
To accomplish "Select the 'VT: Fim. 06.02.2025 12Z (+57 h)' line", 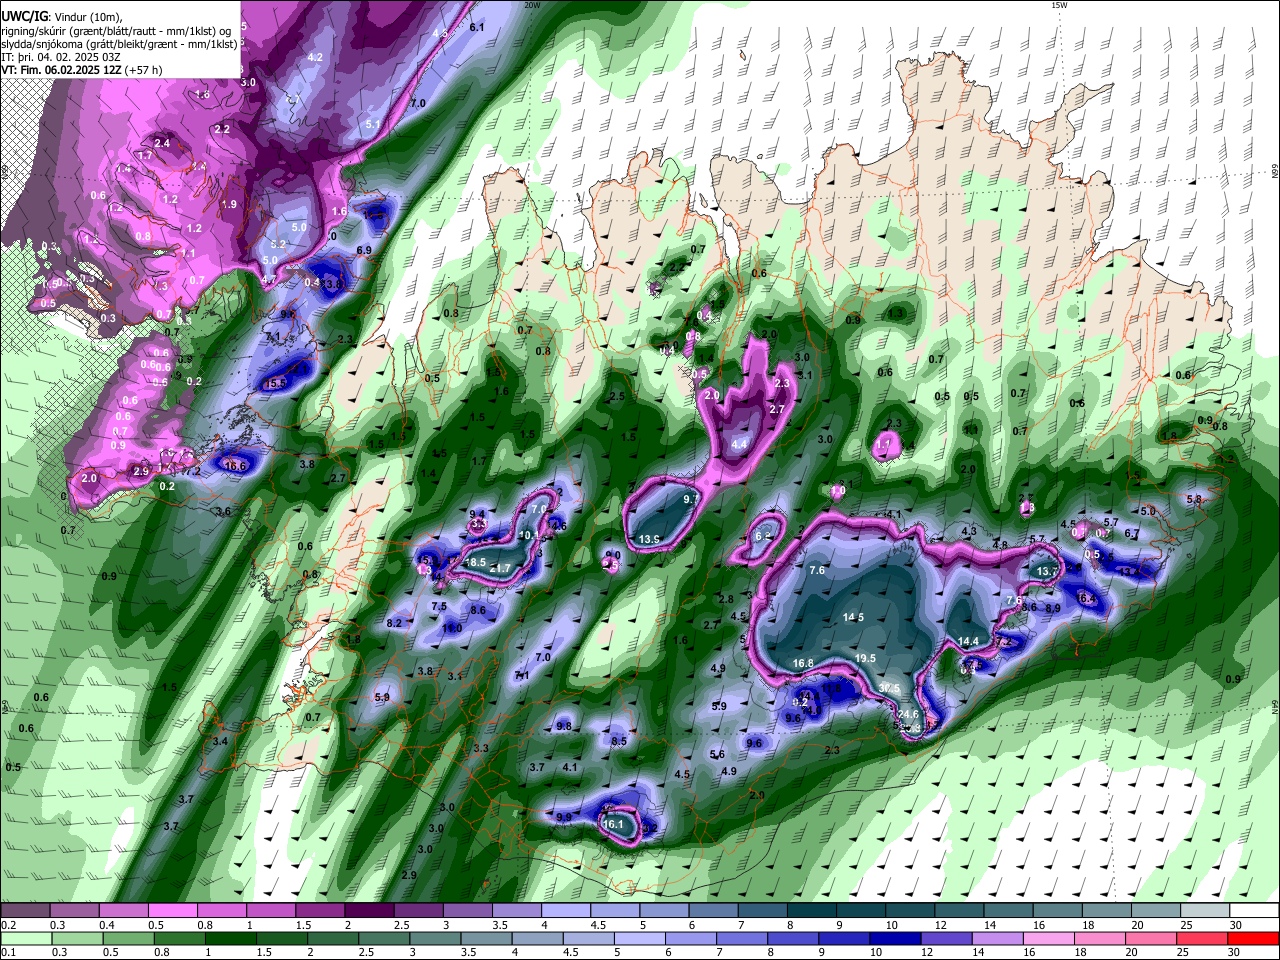I will click(81, 70).
